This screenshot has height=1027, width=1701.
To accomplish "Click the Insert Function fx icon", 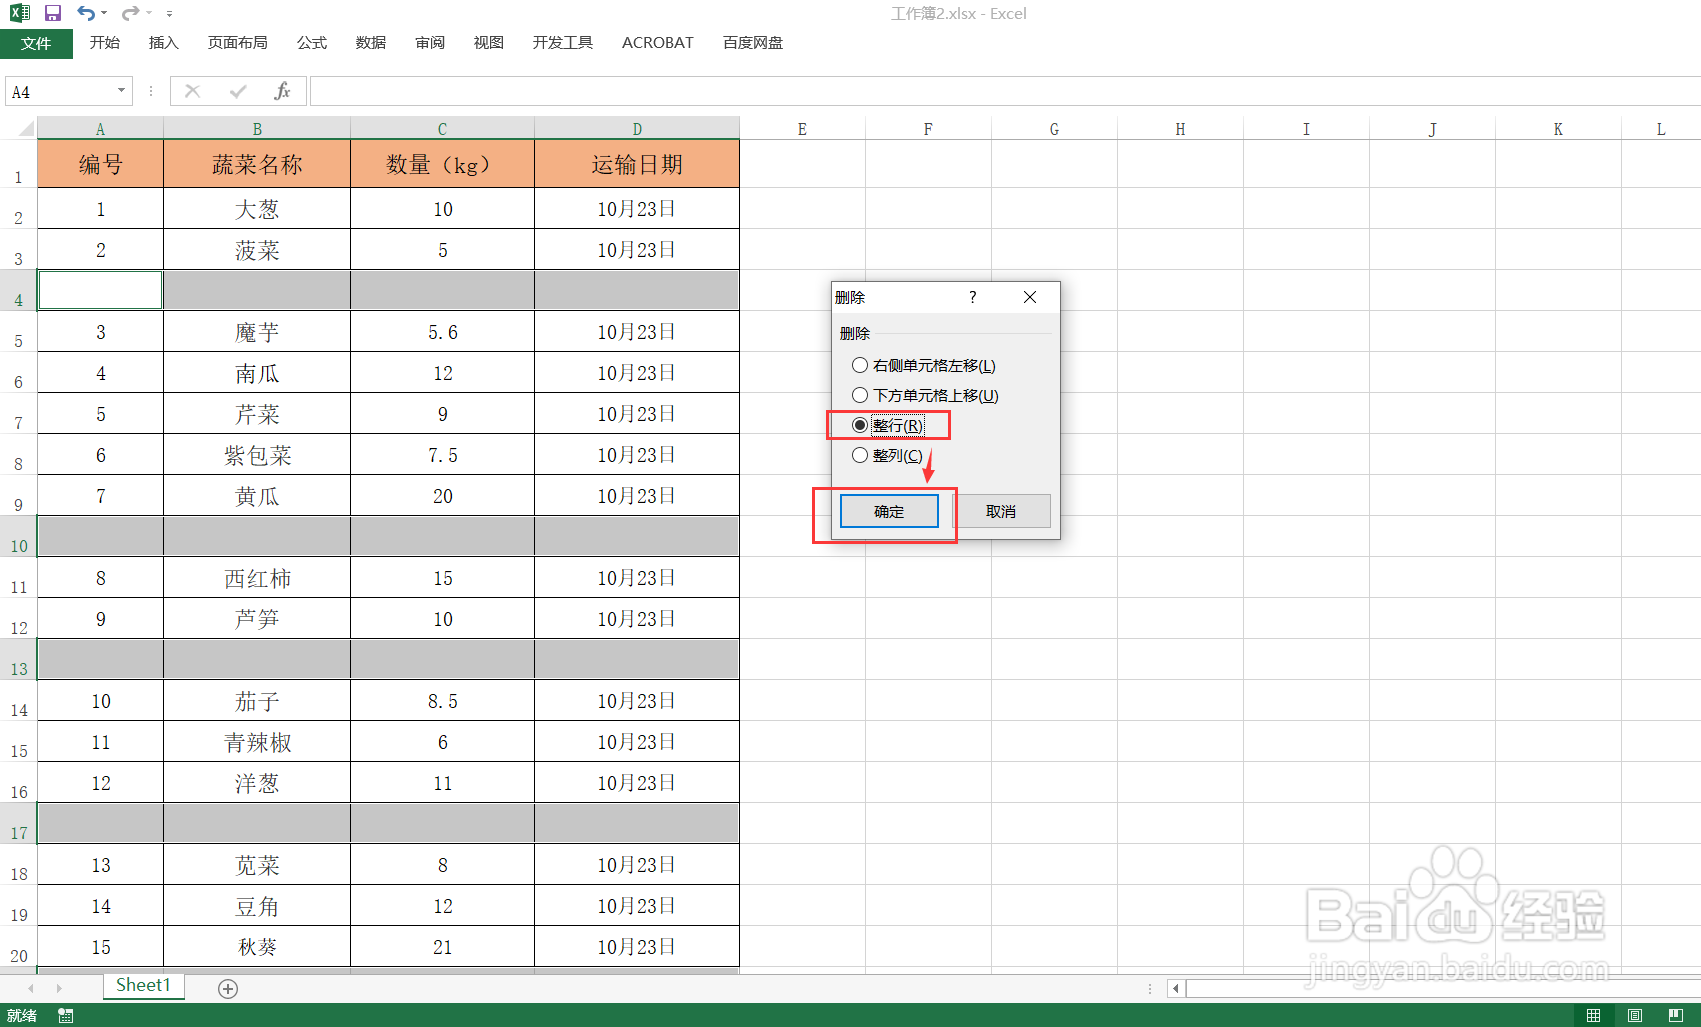I will tap(283, 91).
